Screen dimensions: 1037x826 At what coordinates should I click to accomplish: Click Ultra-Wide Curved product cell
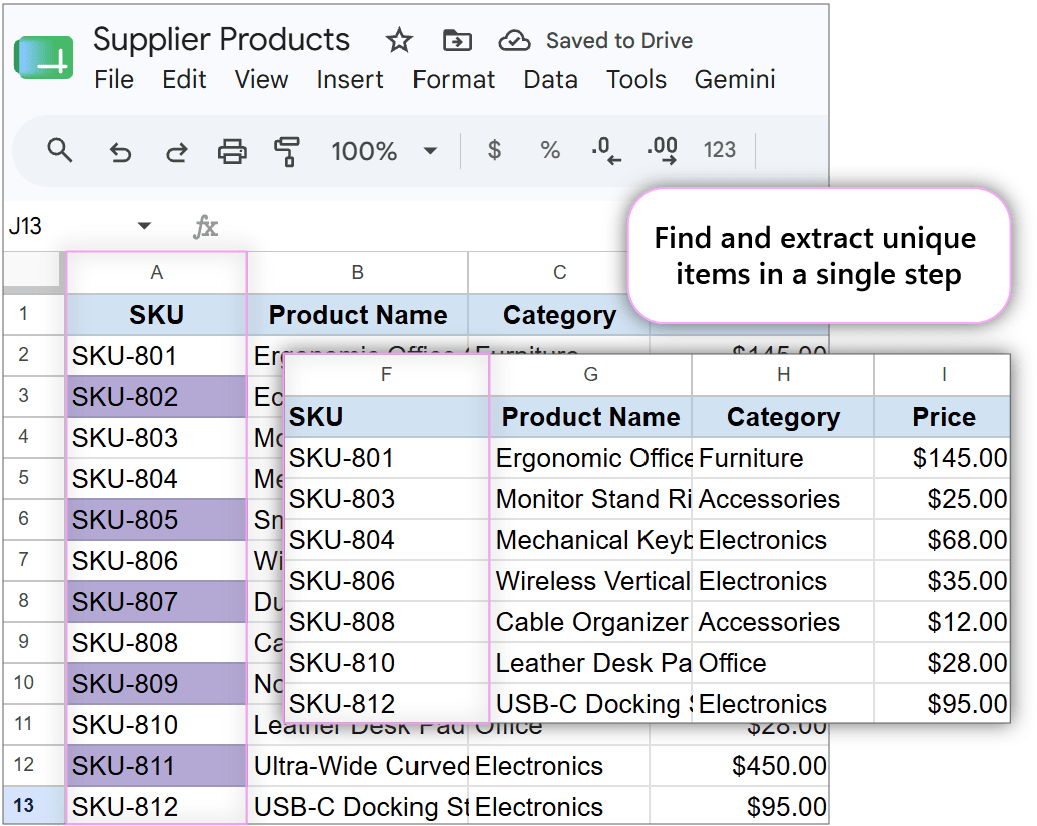[x=358, y=766]
